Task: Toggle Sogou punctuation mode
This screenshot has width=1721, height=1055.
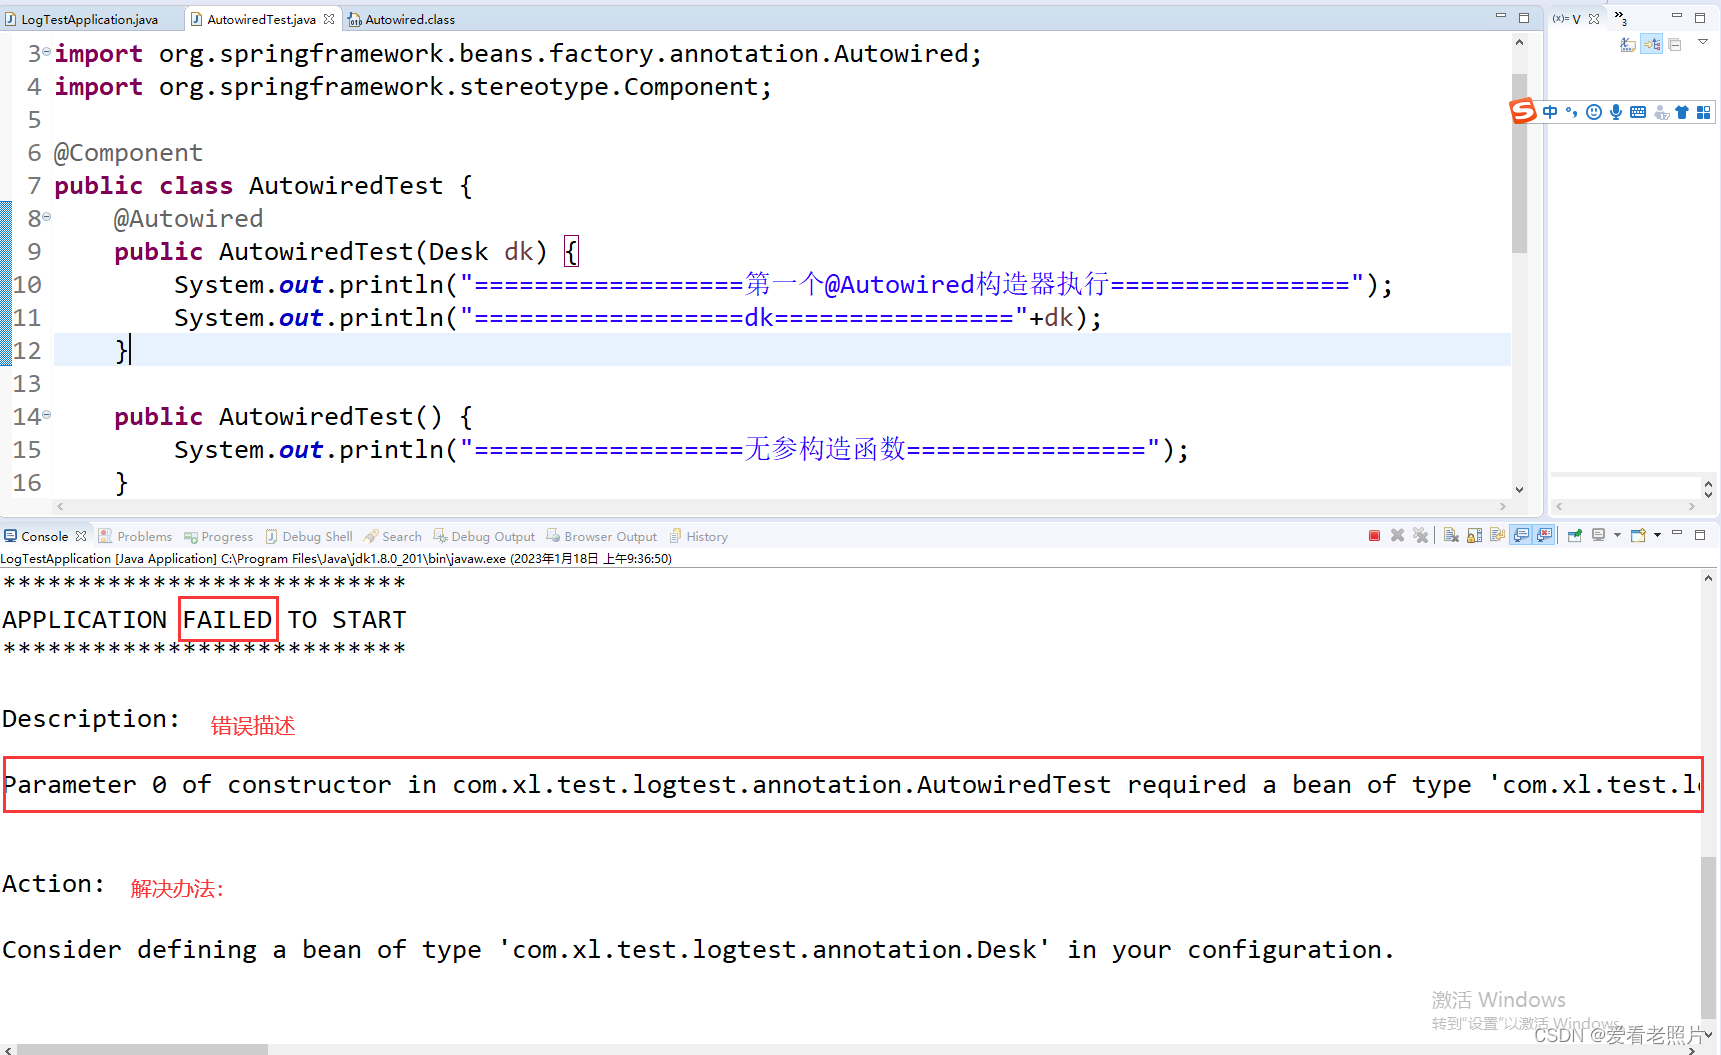Action: tap(1571, 112)
